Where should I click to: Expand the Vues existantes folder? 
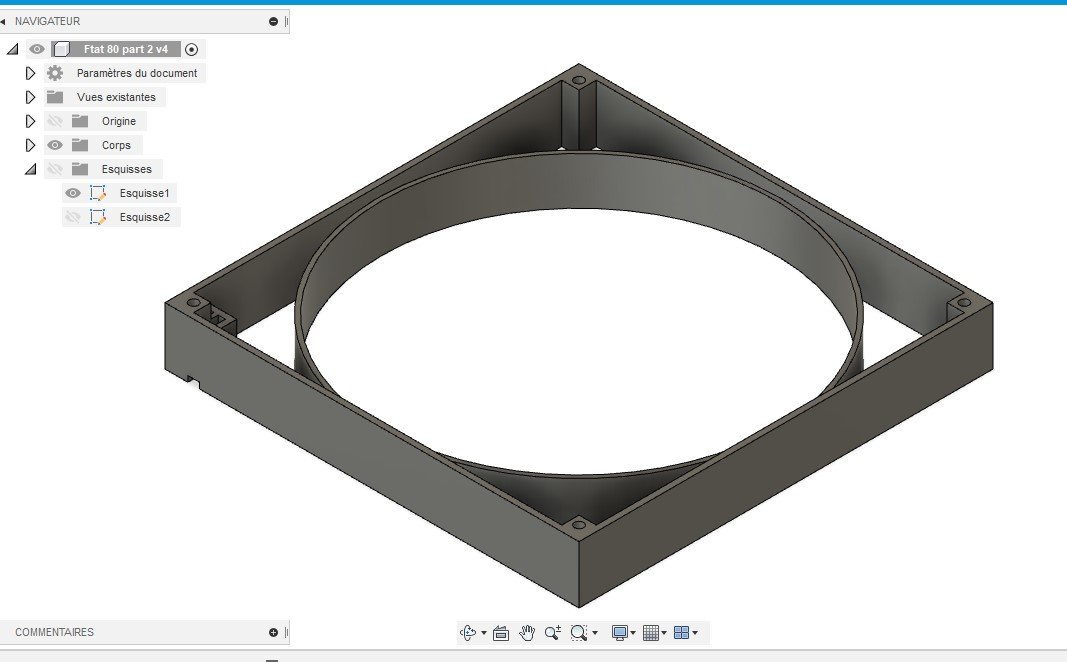click(x=30, y=97)
